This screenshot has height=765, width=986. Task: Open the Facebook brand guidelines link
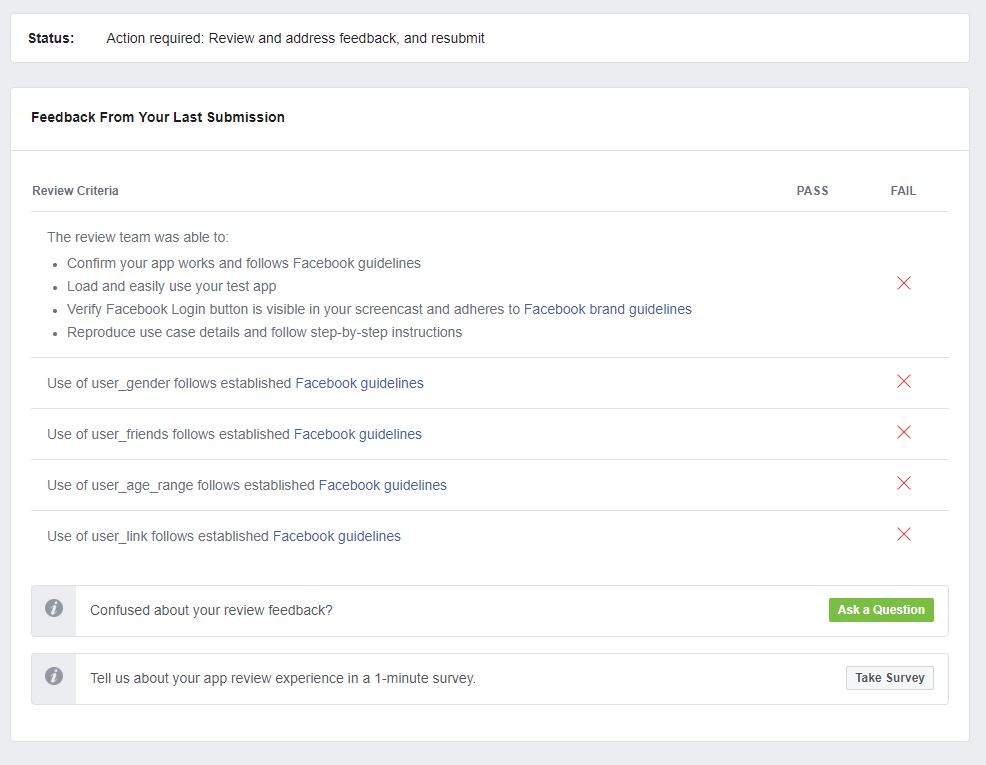(x=607, y=309)
